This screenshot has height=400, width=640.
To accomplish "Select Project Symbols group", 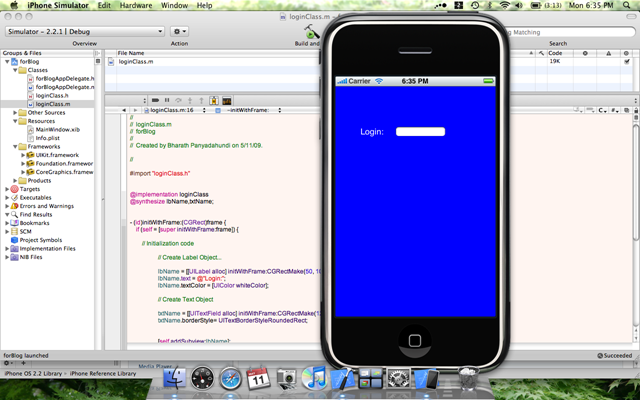I will click(x=41, y=240).
